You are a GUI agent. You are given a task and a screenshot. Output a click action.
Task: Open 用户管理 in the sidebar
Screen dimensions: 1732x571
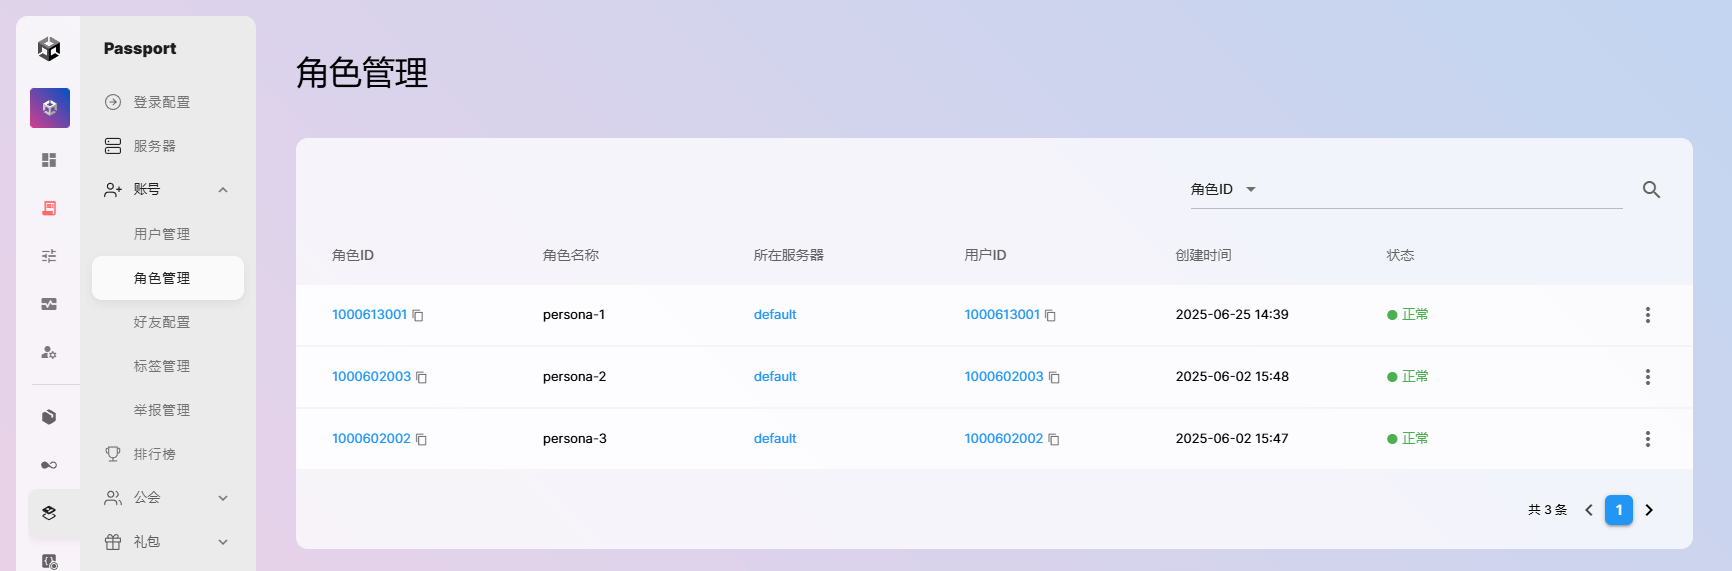162,234
